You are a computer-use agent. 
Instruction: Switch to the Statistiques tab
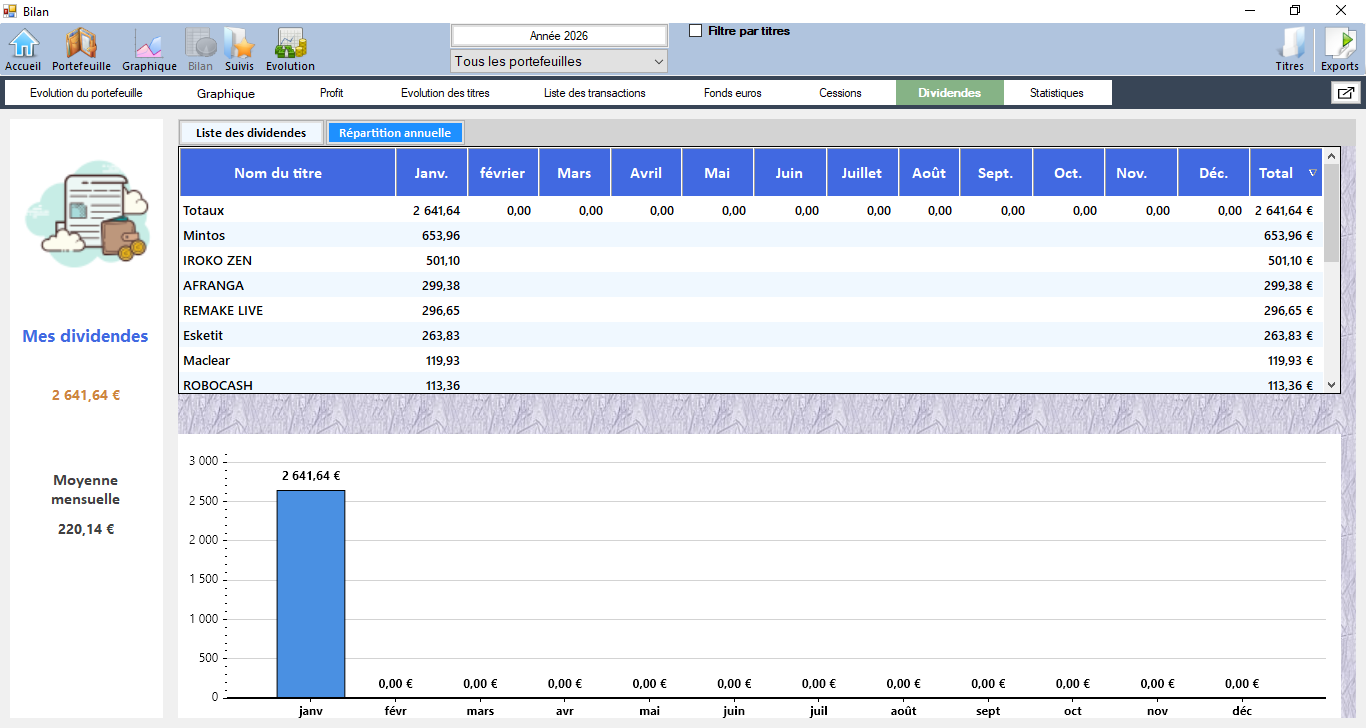pos(1056,93)
